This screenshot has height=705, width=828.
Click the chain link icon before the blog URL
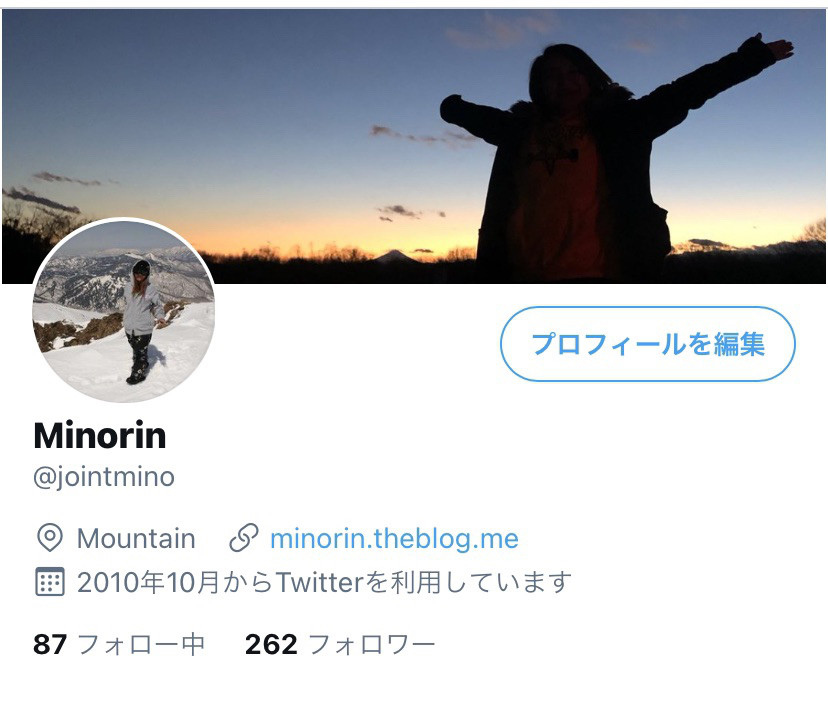(x=243, y=538)
